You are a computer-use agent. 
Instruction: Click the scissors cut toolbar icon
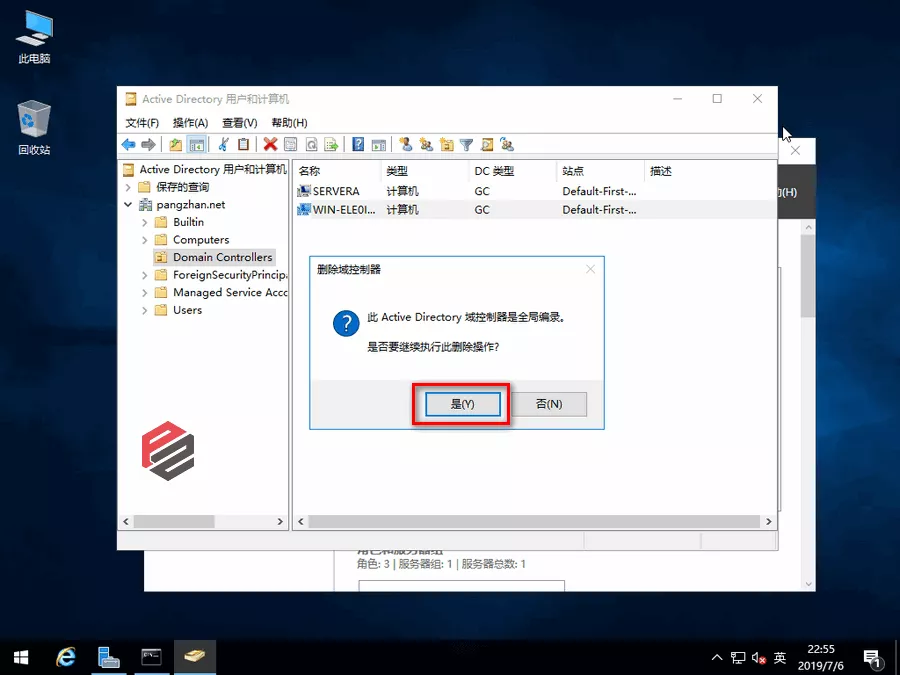(x=224, y=145)
